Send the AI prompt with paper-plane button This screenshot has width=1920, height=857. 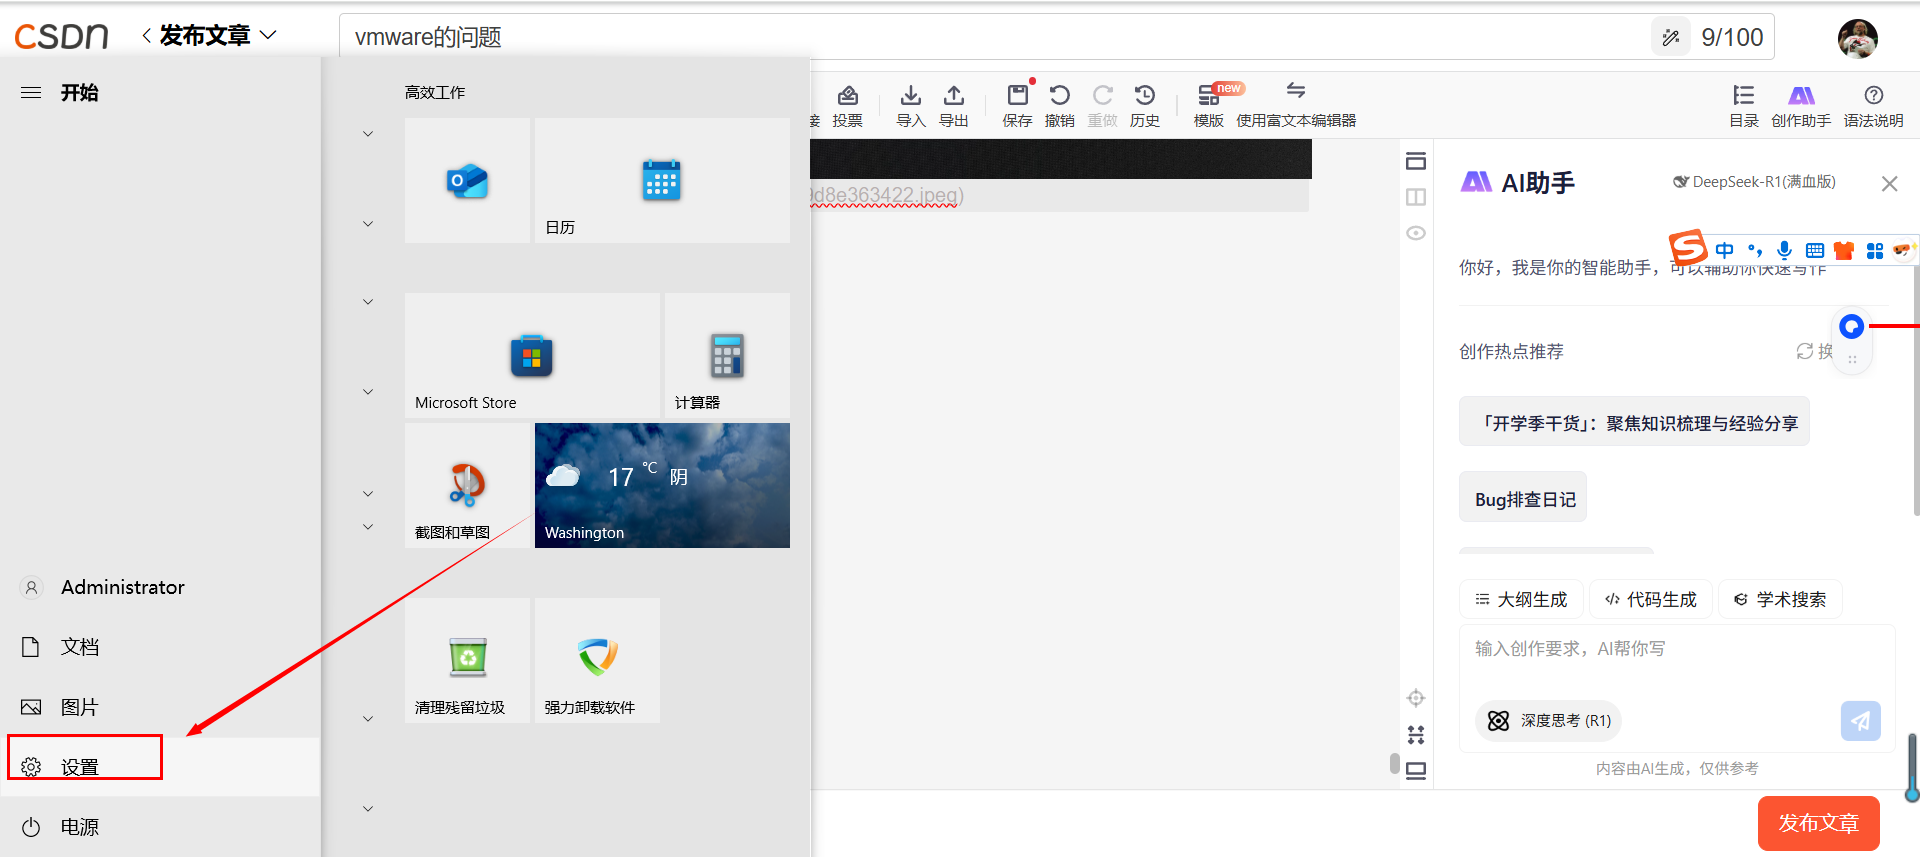[1860, 721]
